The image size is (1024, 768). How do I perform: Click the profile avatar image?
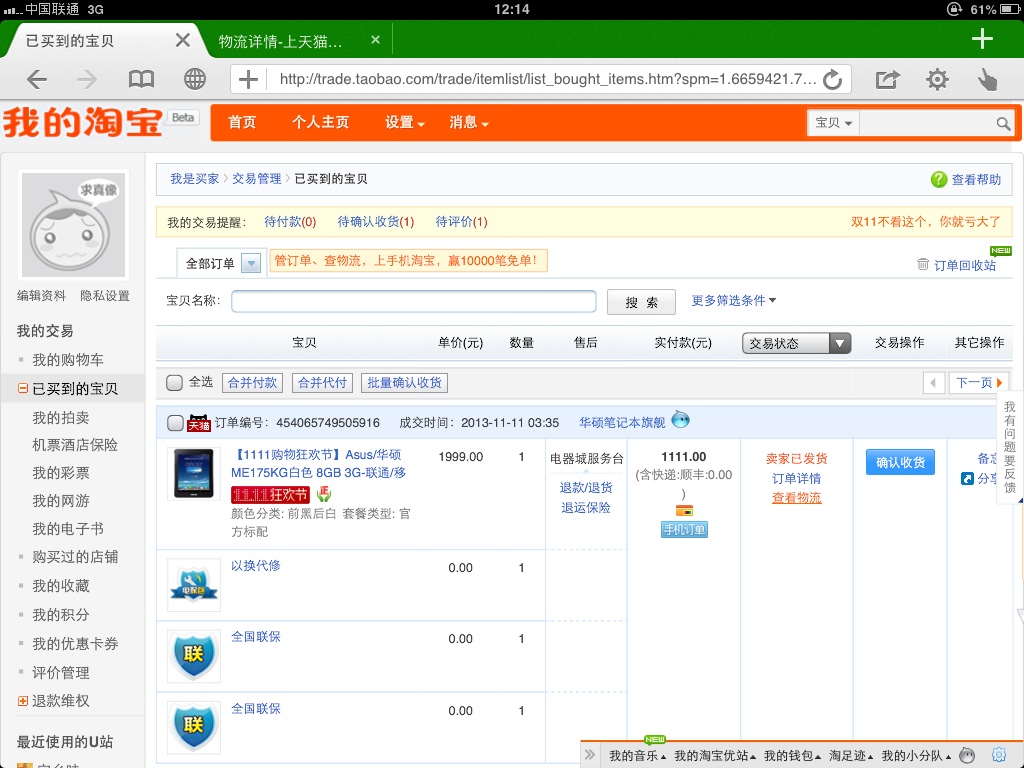(73, 225)
